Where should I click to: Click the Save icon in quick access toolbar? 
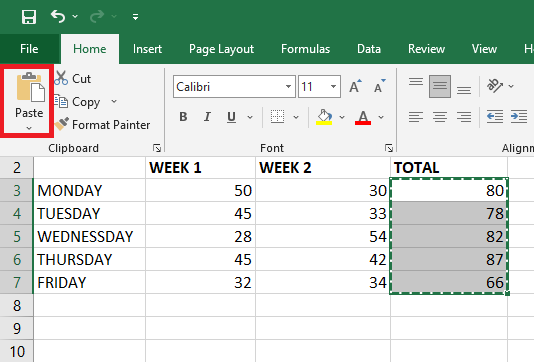[29, 17]
